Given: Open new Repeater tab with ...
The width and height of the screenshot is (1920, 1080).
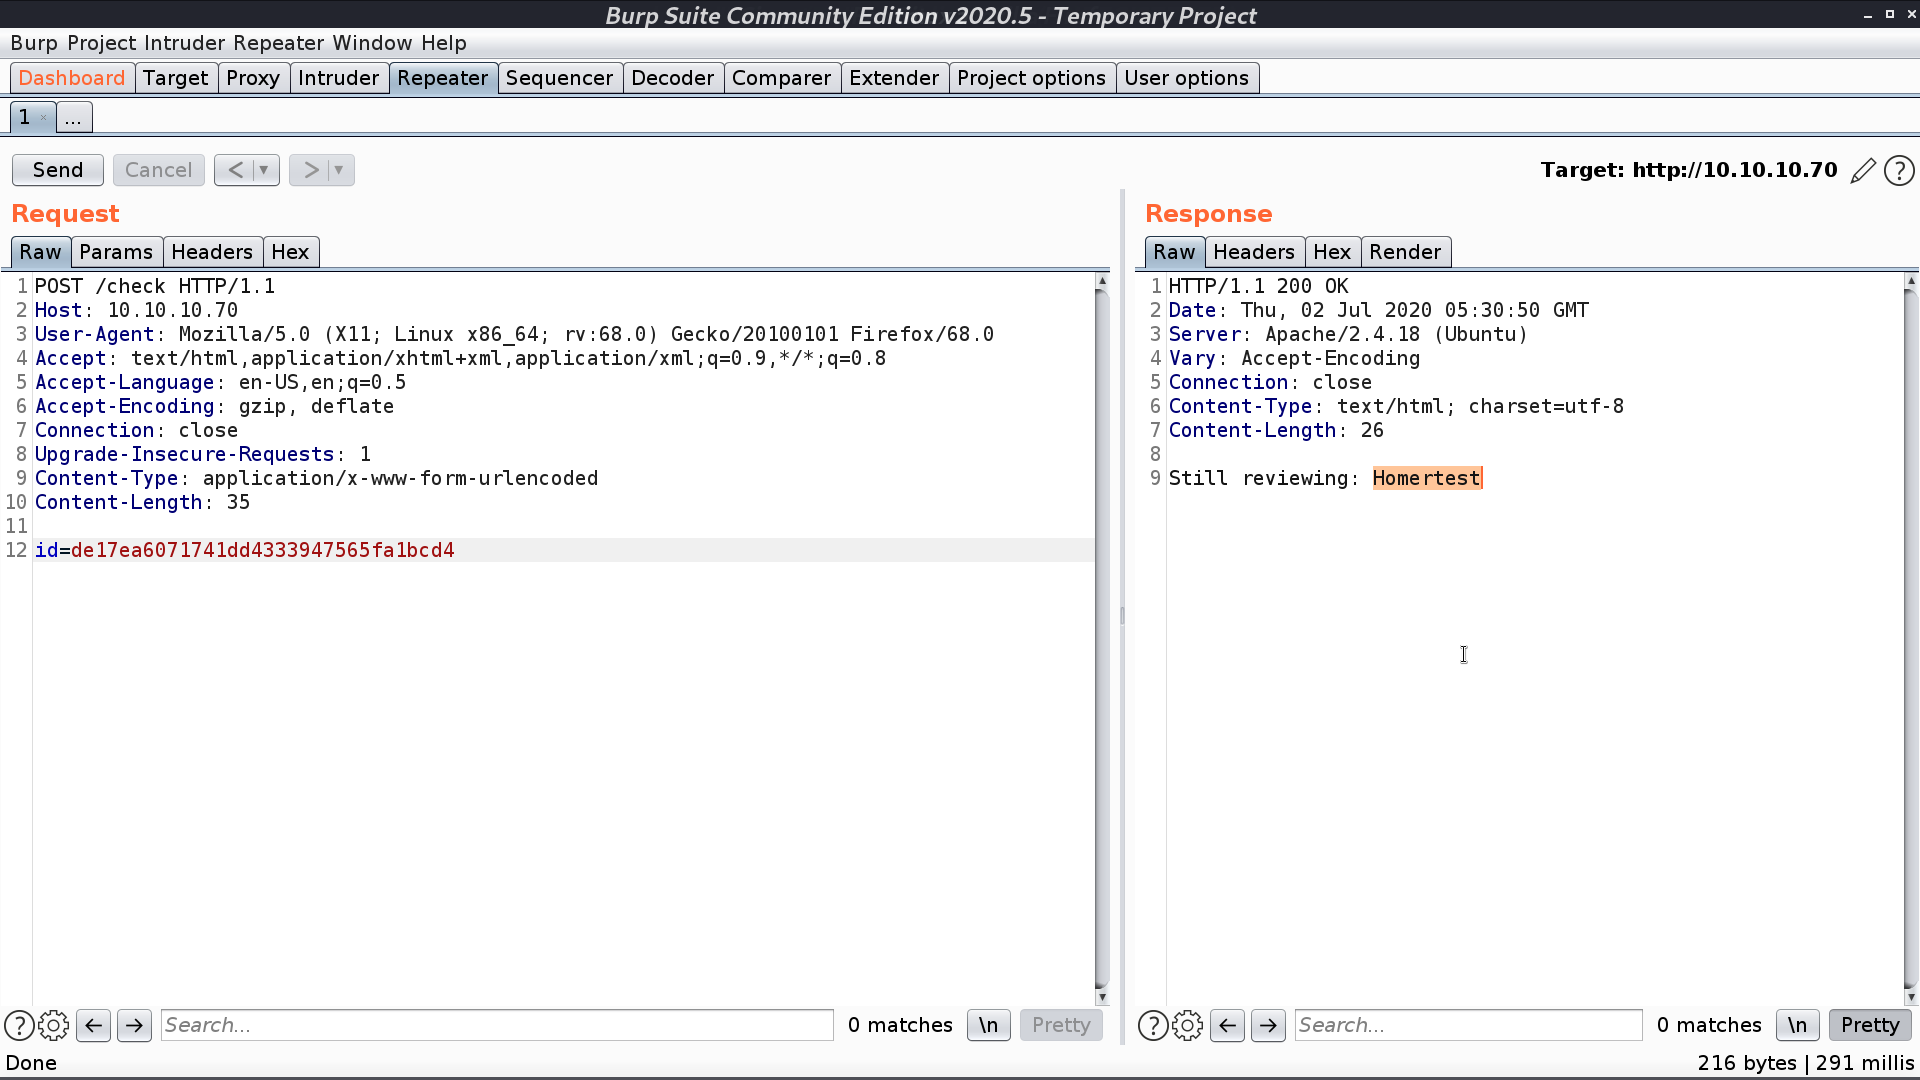Looking at the screenshot, I should point(73,117).
